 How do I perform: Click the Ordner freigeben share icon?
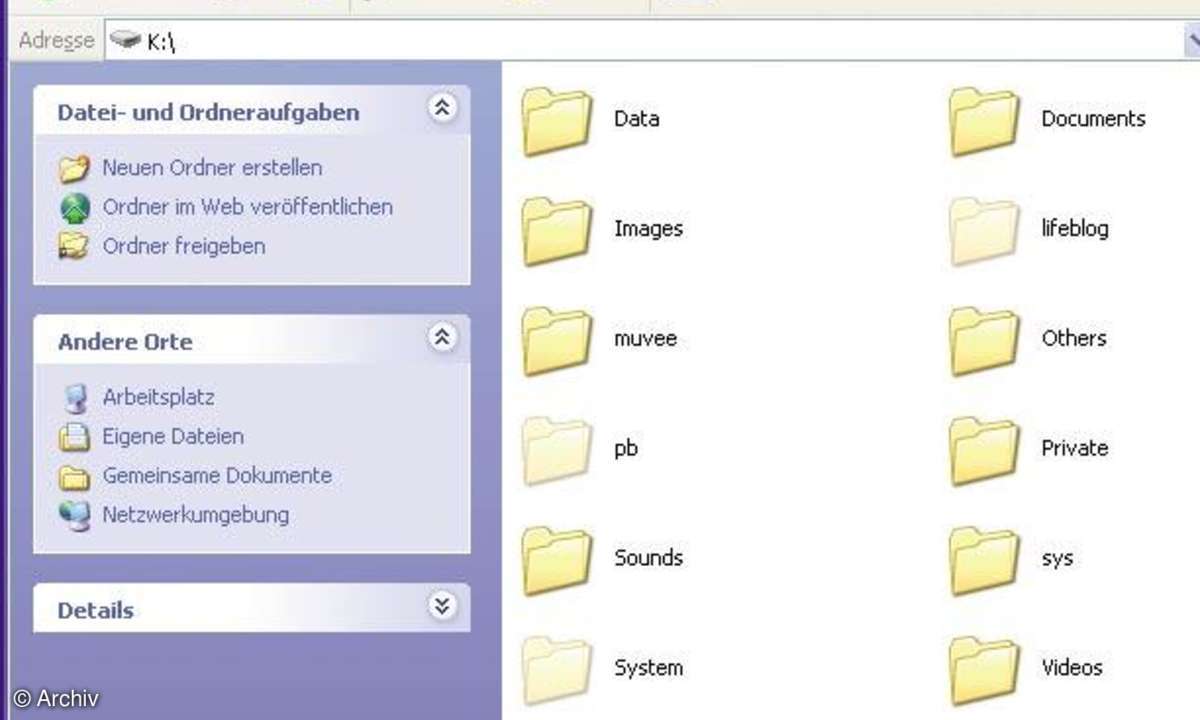74,246
